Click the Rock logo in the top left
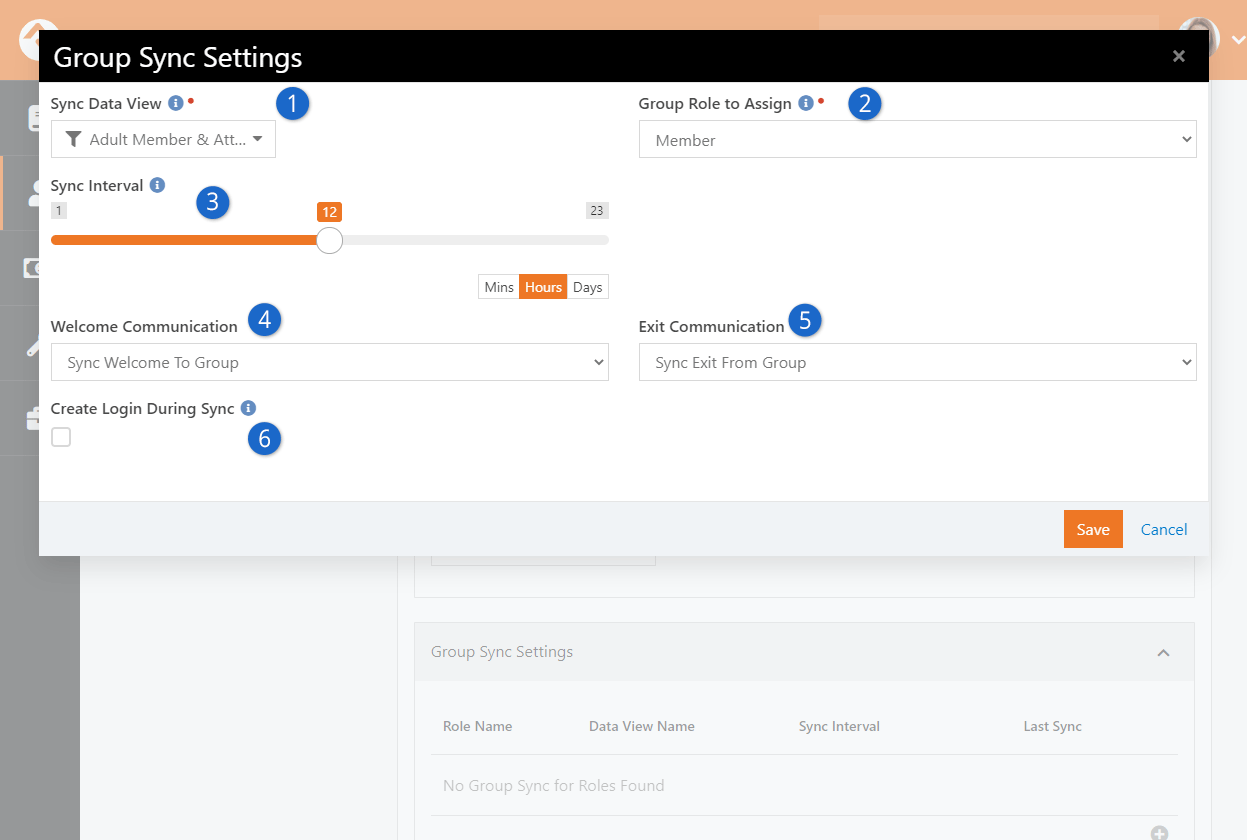The image size is (1247, 840). click(x=37, y=38)
